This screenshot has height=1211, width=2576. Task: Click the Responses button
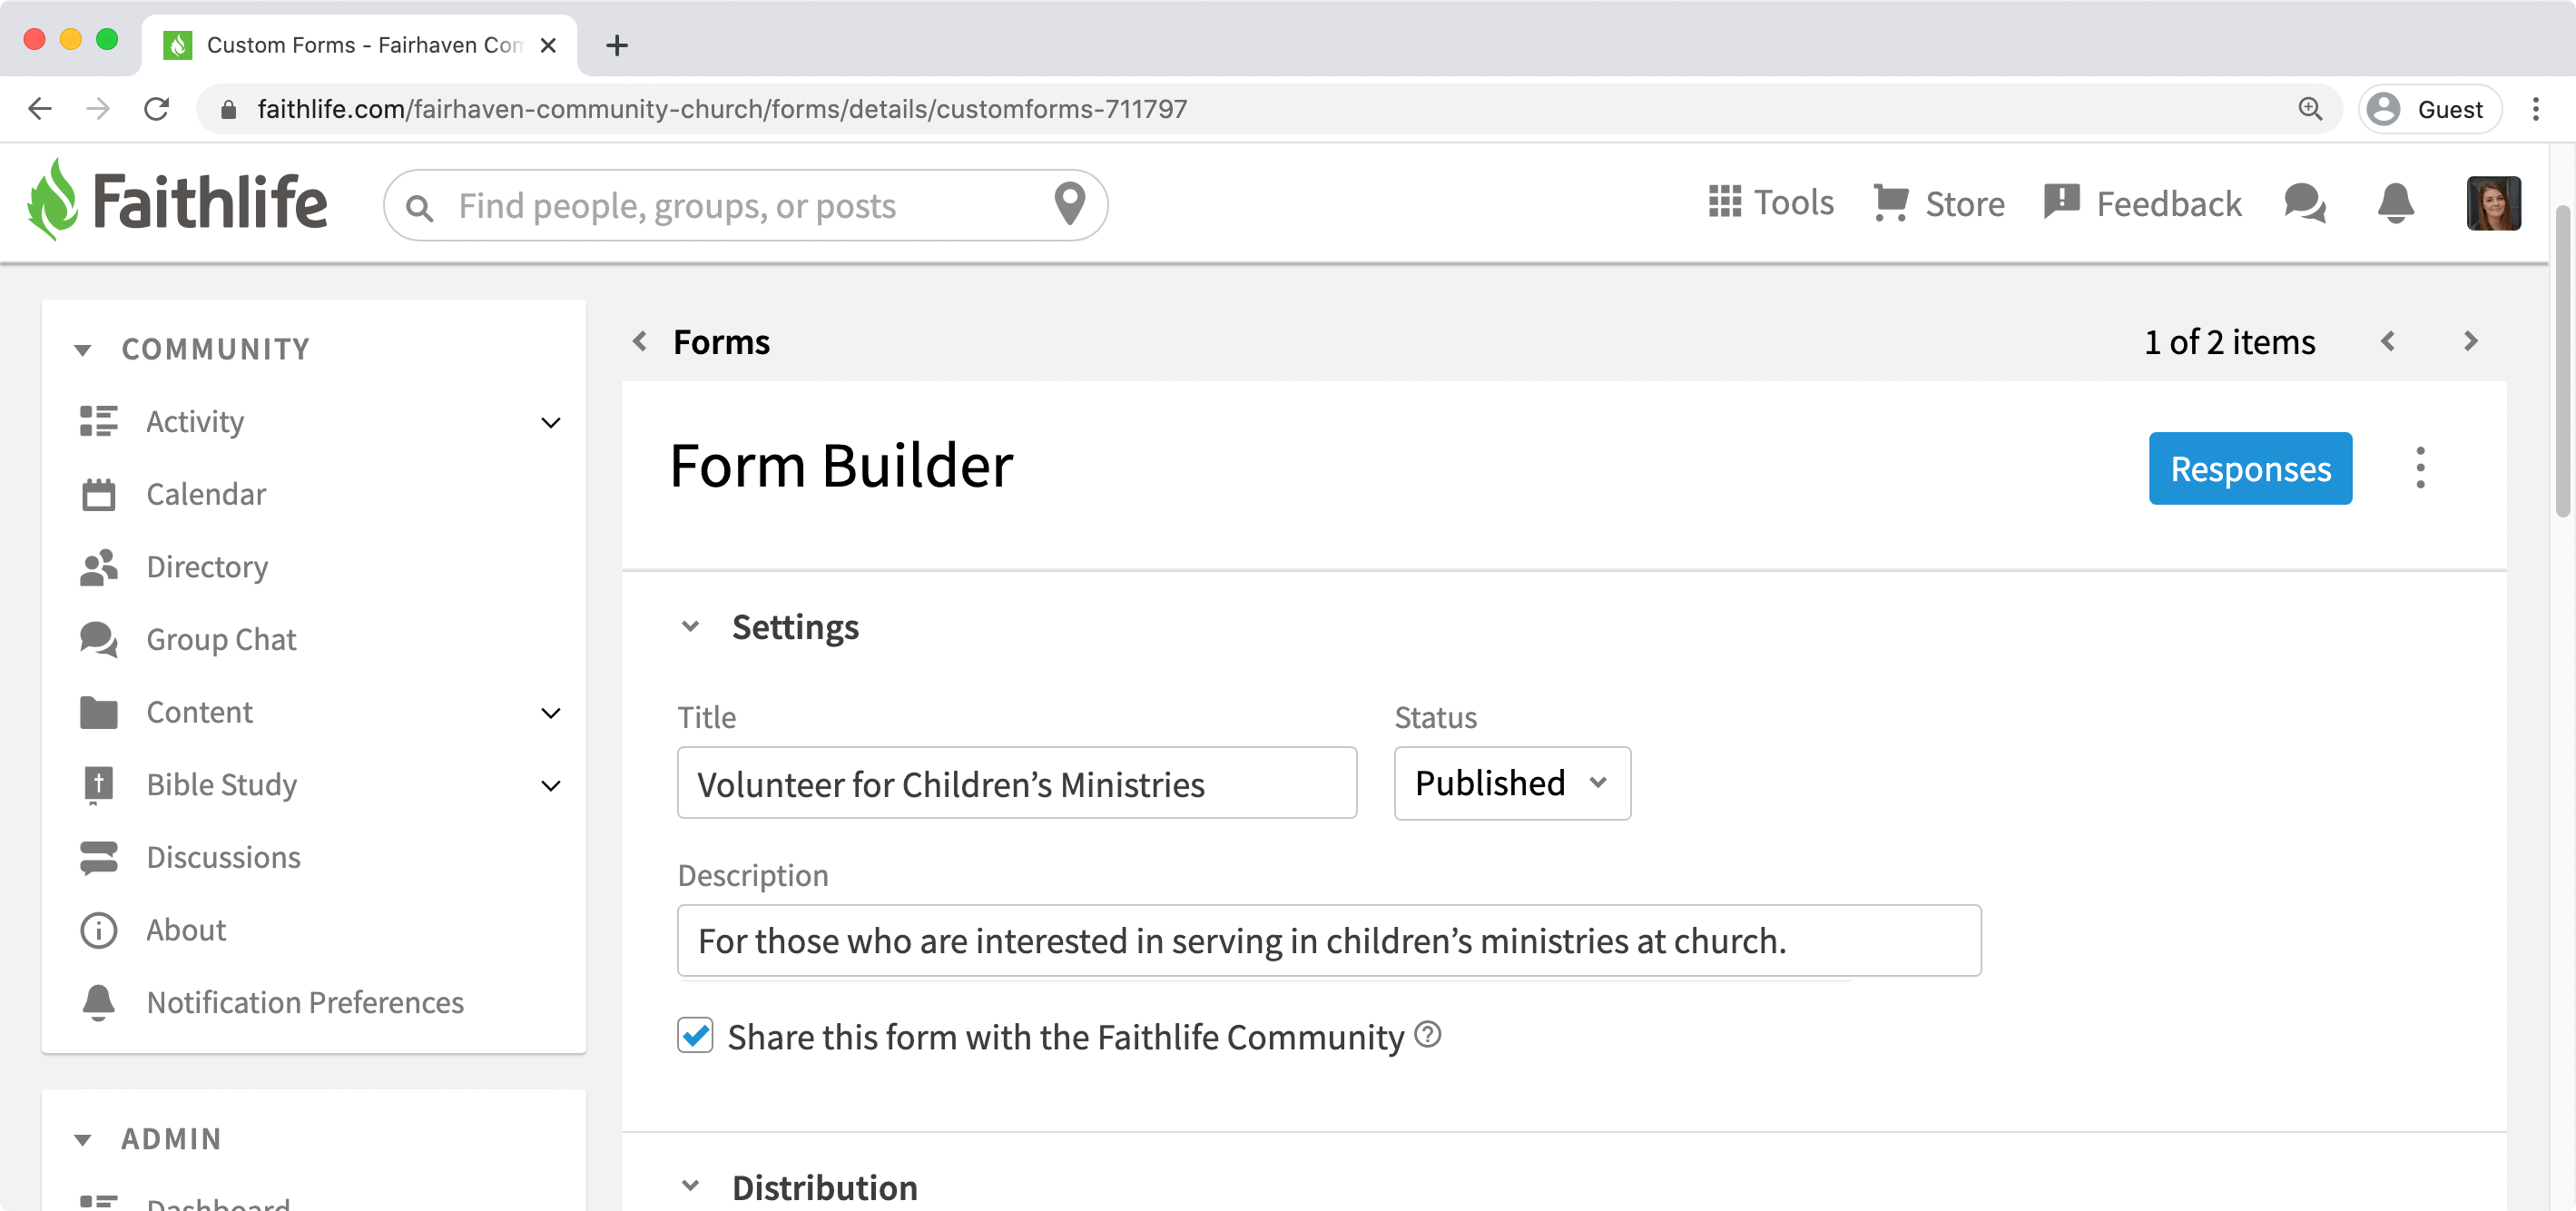pyautogui.click(x=2250, y=468)
